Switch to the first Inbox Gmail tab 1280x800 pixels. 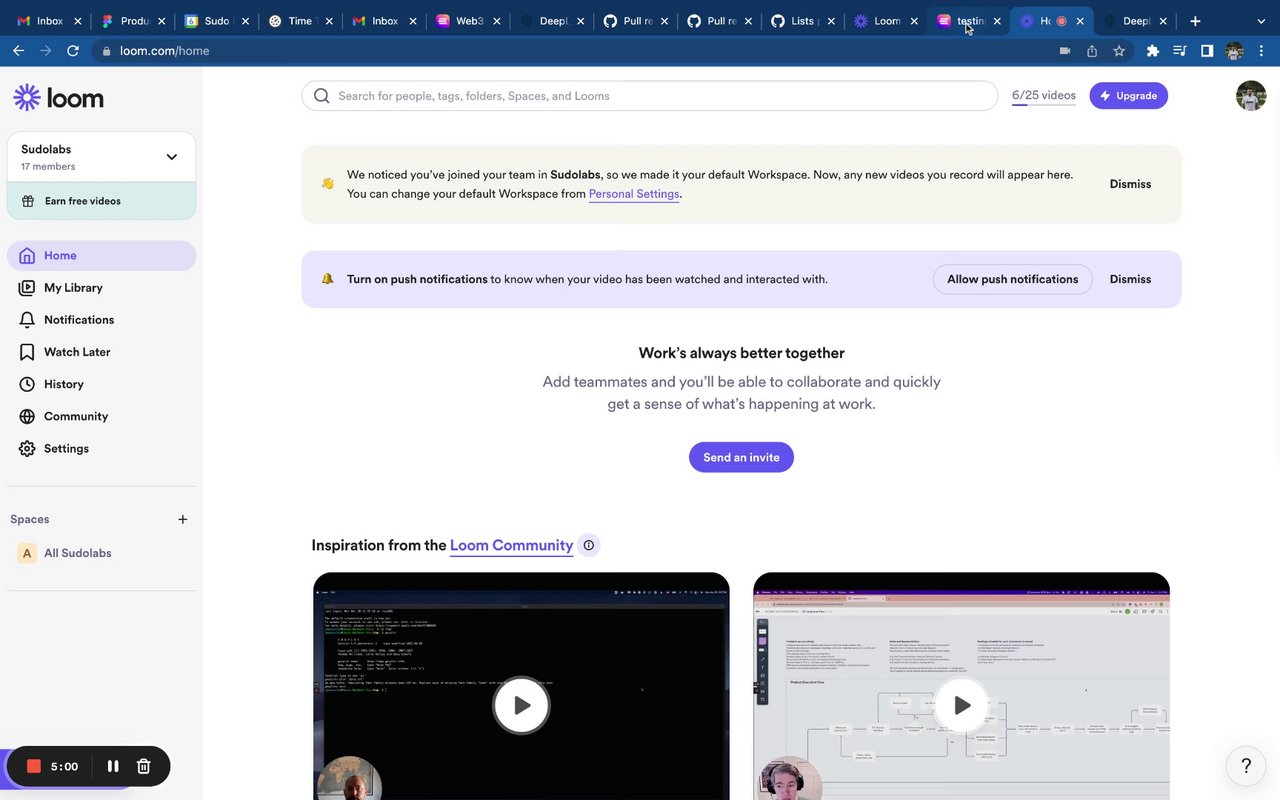click(48, 20)
